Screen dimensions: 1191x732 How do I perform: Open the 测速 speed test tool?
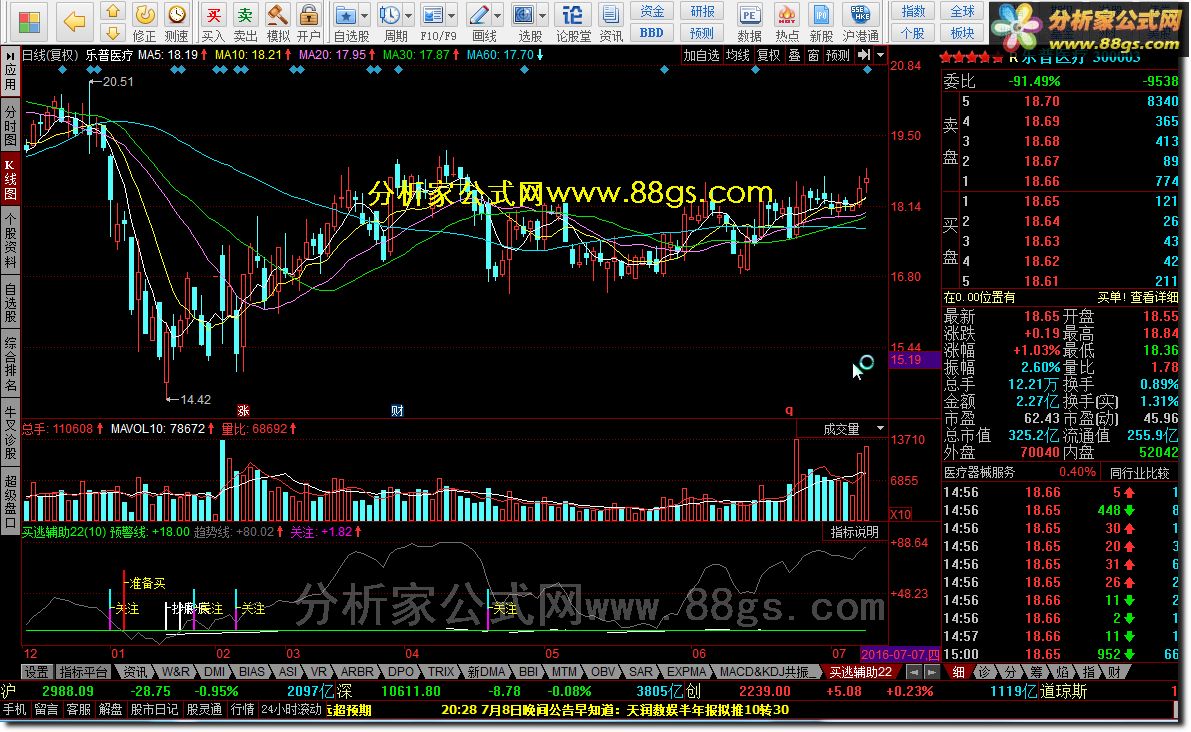176,22
